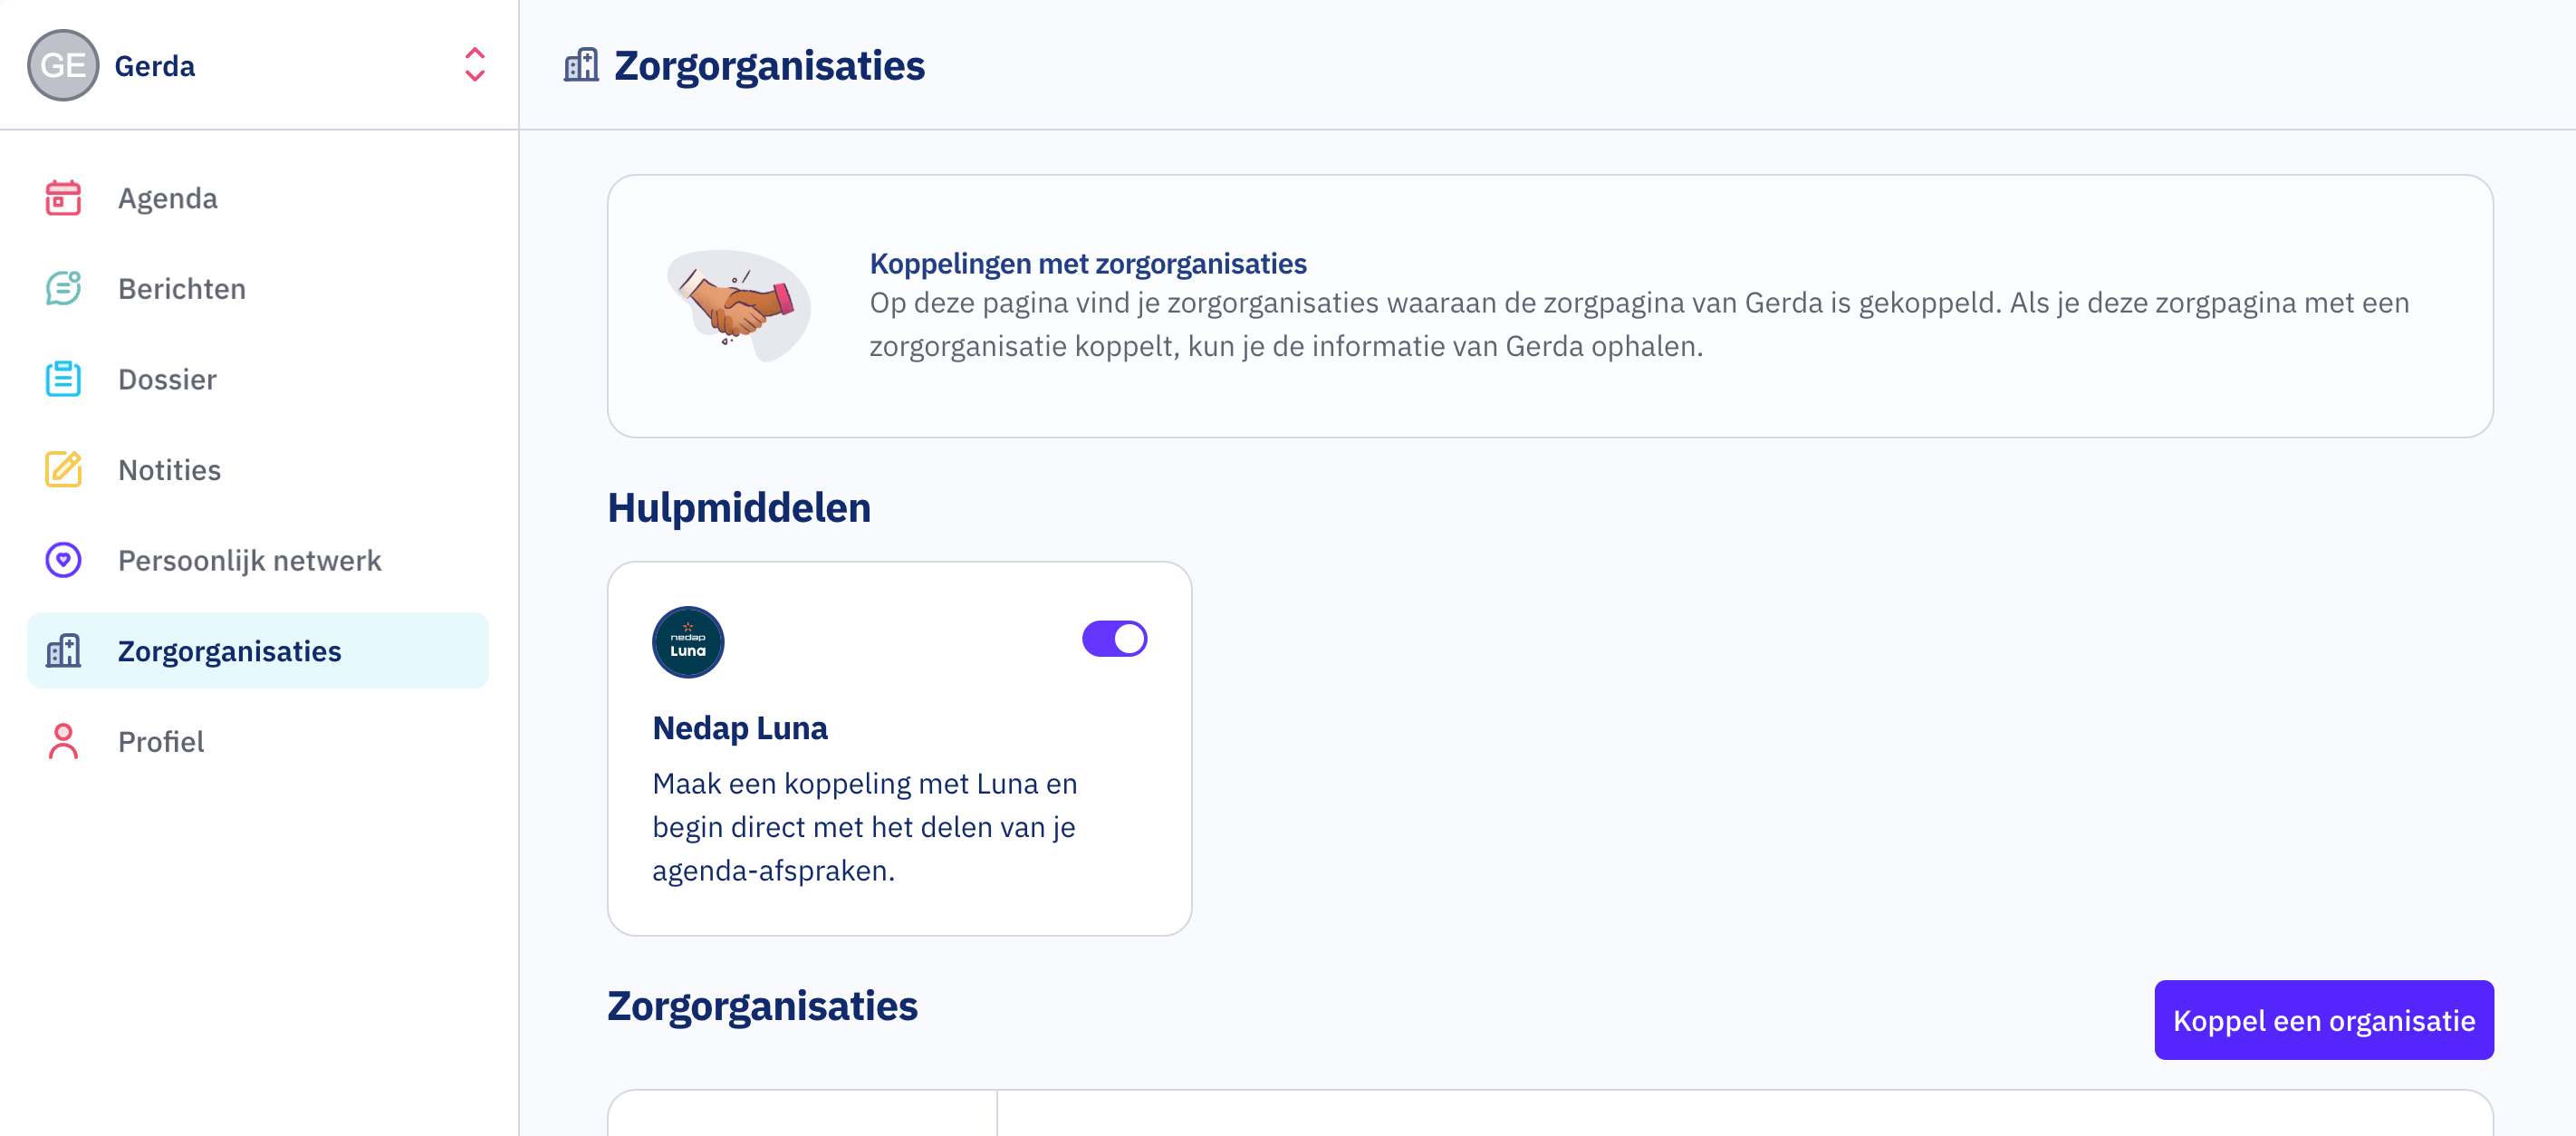Open the Dossier section
Viewport: 2576px width, 1136px height.
click(167, 379)
